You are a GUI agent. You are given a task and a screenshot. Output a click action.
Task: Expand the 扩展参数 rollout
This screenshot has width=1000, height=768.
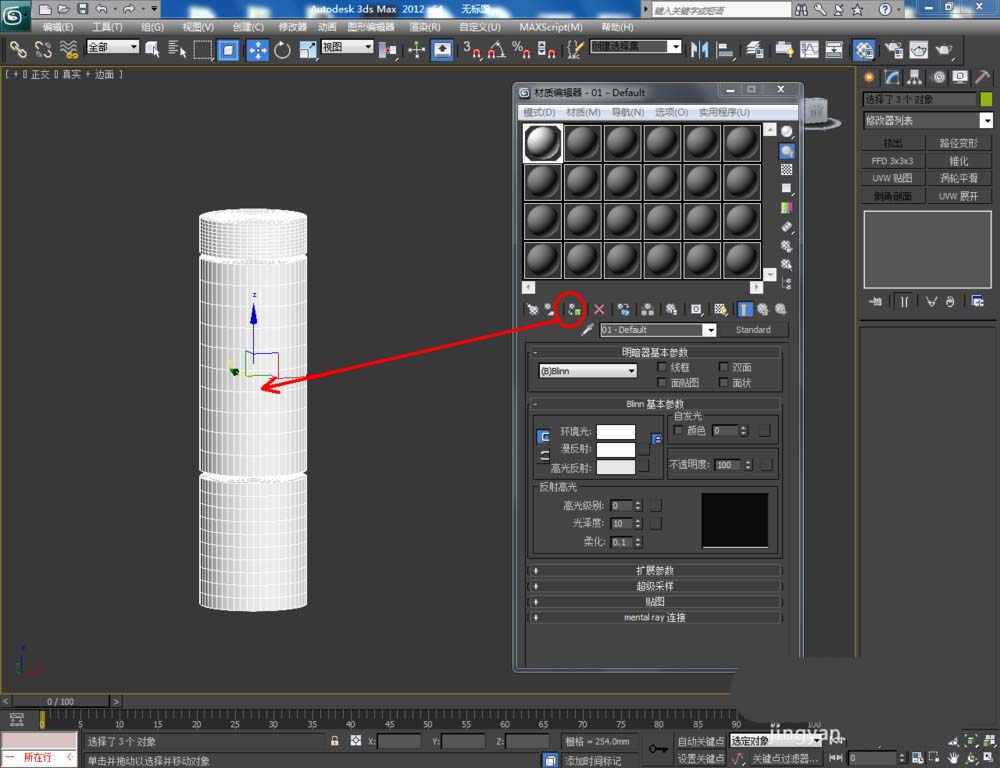(655, 570)
